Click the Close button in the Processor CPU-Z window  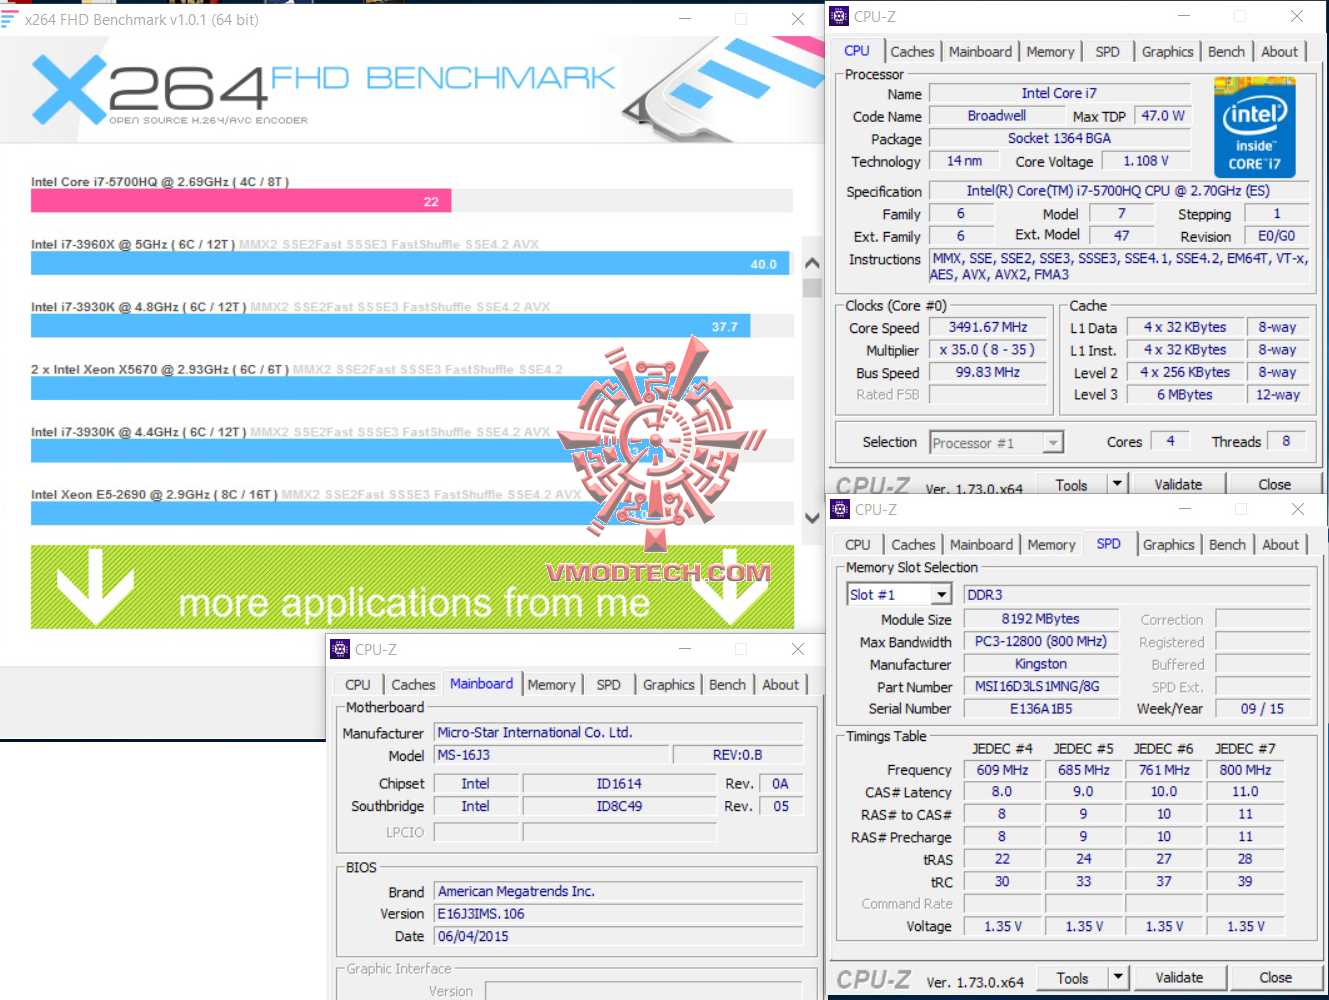(x=1274, y=484)
